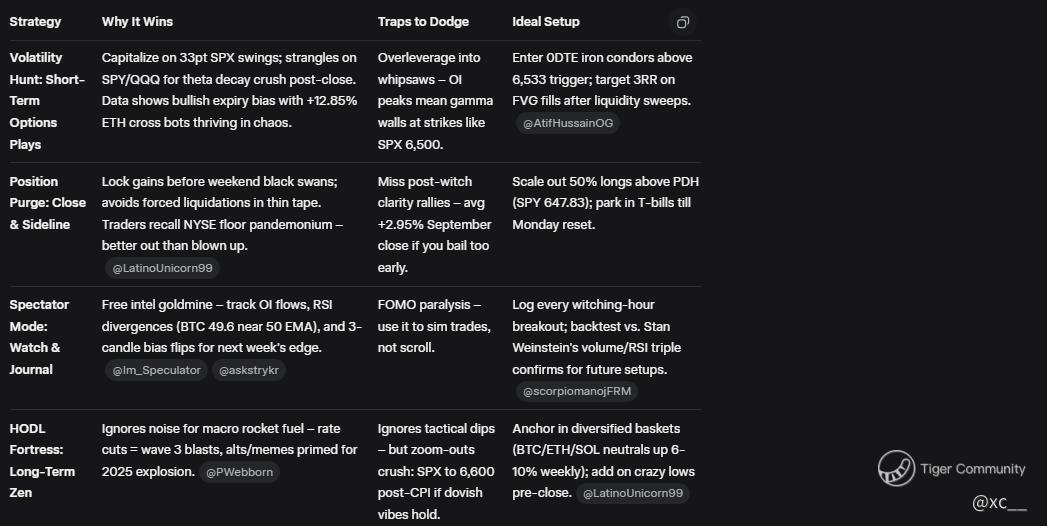Screen dimensions: 1047x526
Task: Click the Ideal Setup column header
Action: click(x=545, y=22)
